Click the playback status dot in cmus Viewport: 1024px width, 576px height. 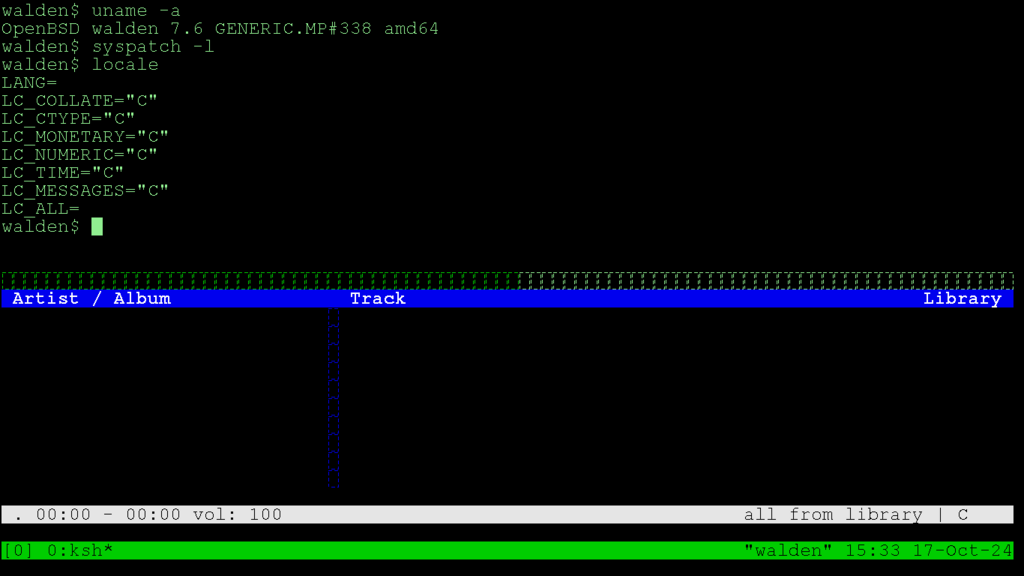(x=20, y=515)
